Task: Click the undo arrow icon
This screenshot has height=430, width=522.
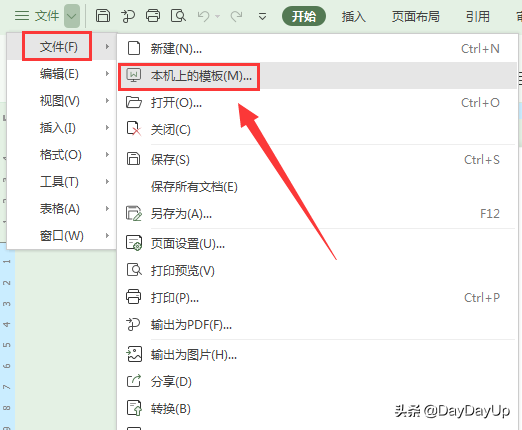Action: pos(204,16)
